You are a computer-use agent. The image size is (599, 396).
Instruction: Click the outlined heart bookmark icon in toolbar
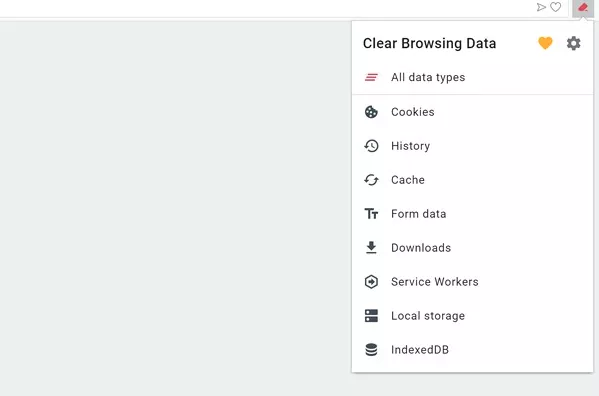[x=556, y=7]
